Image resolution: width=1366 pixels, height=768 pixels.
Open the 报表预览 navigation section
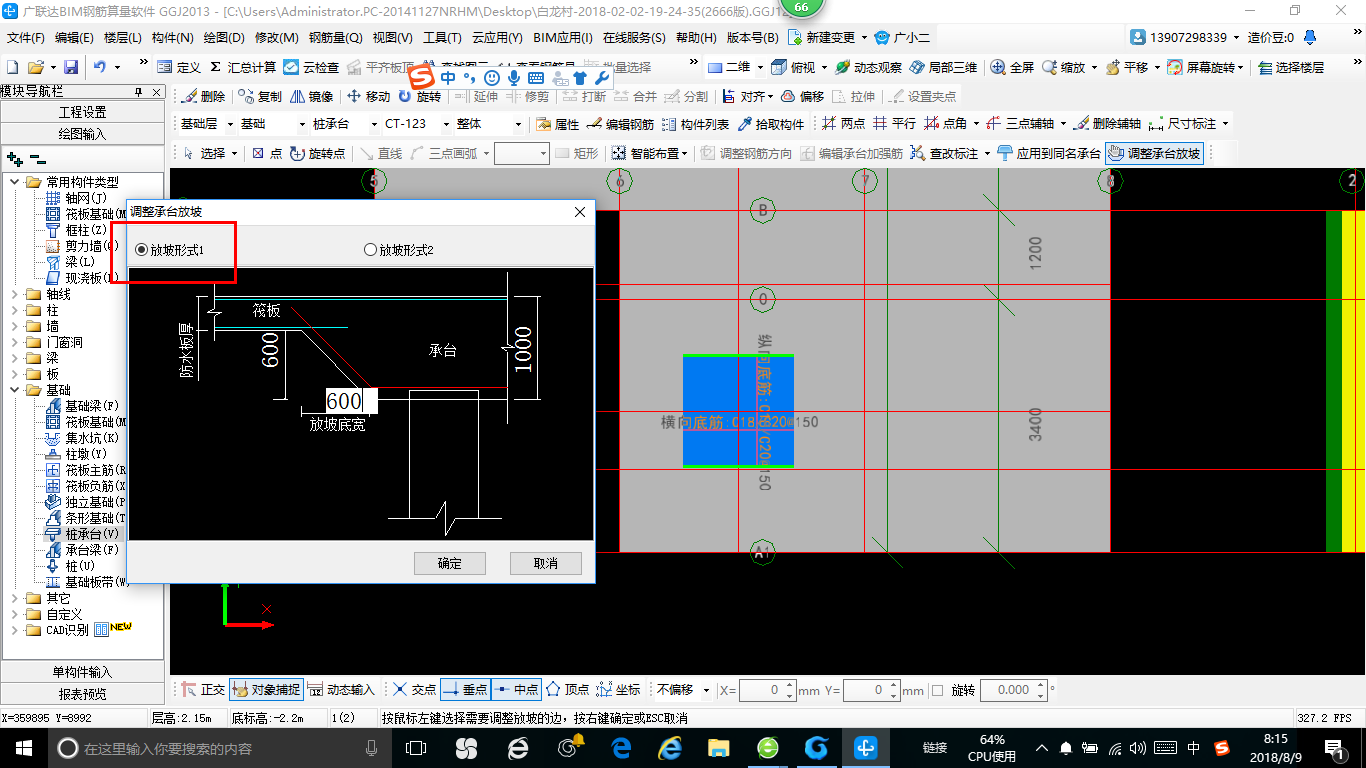(x=83, y=694)
